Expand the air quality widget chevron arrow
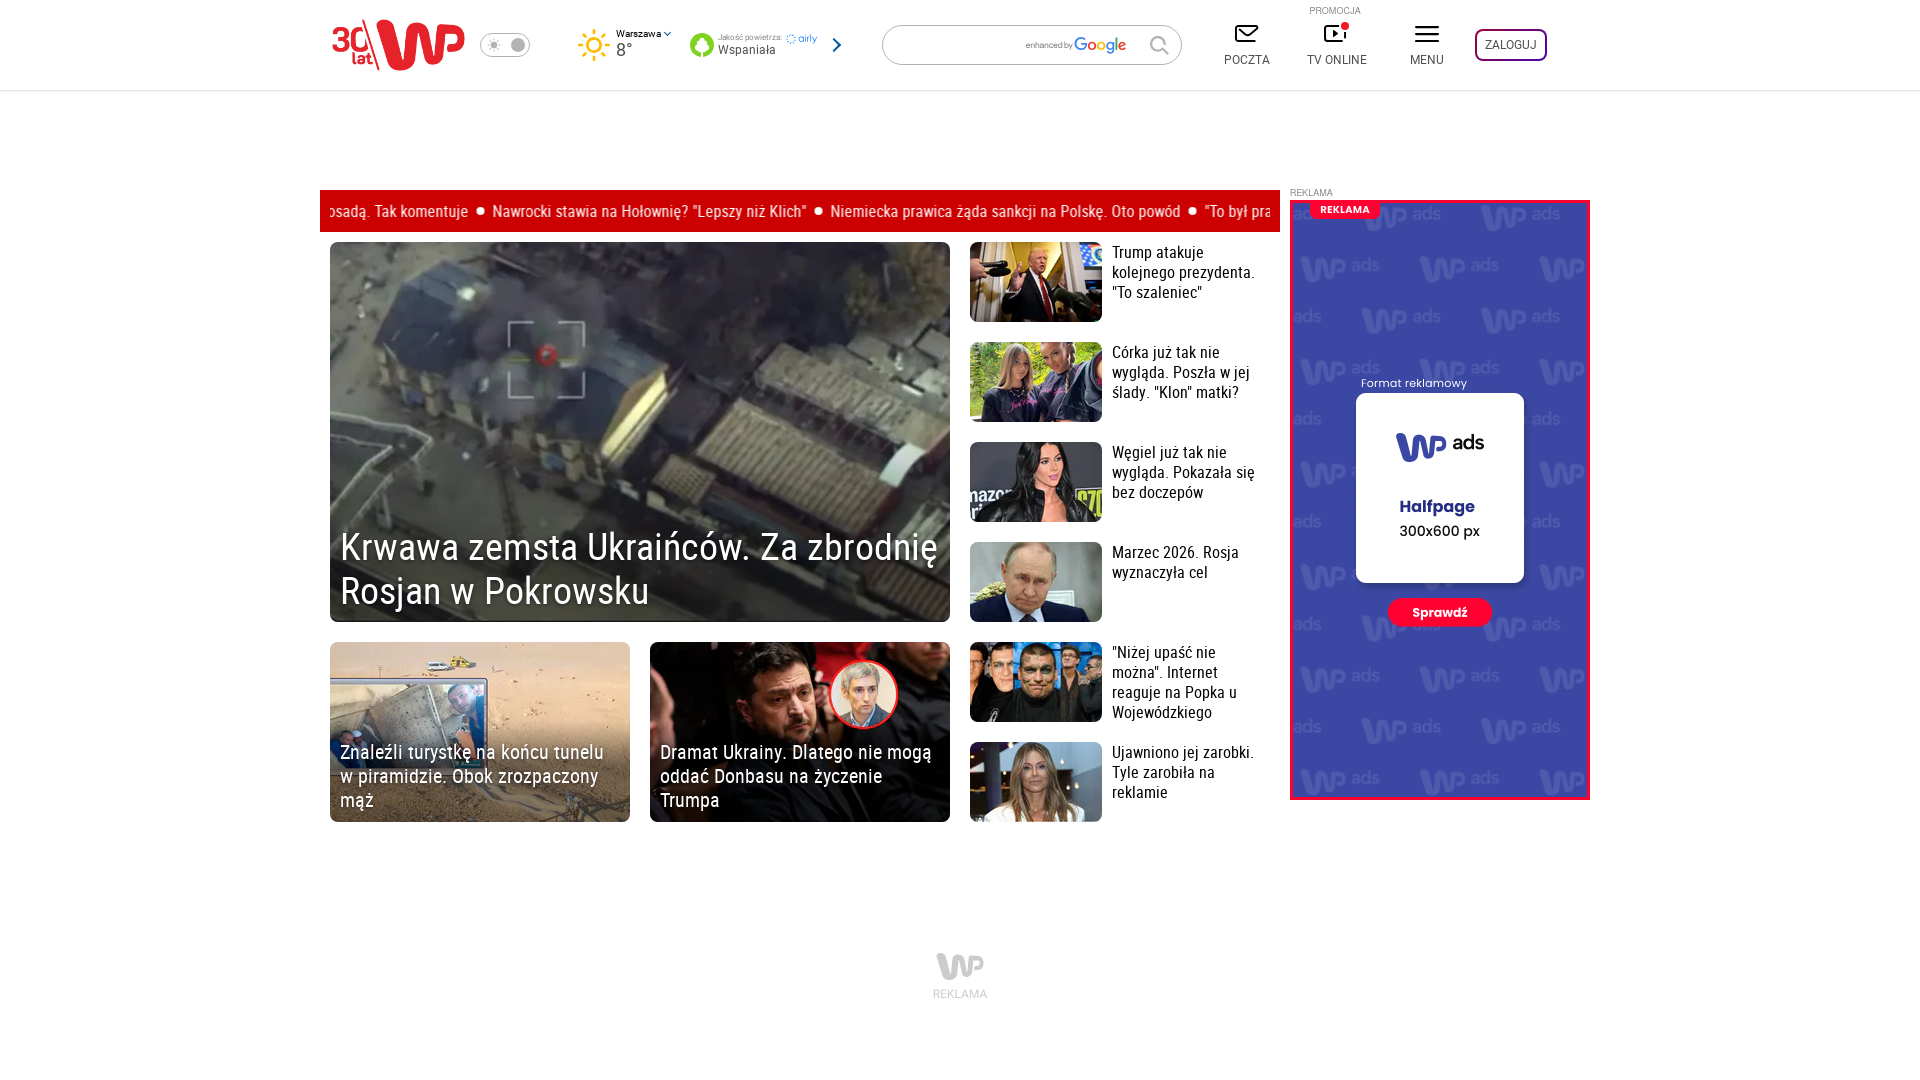This screenshot has height=1080, width=1920. tap(837, 45)
